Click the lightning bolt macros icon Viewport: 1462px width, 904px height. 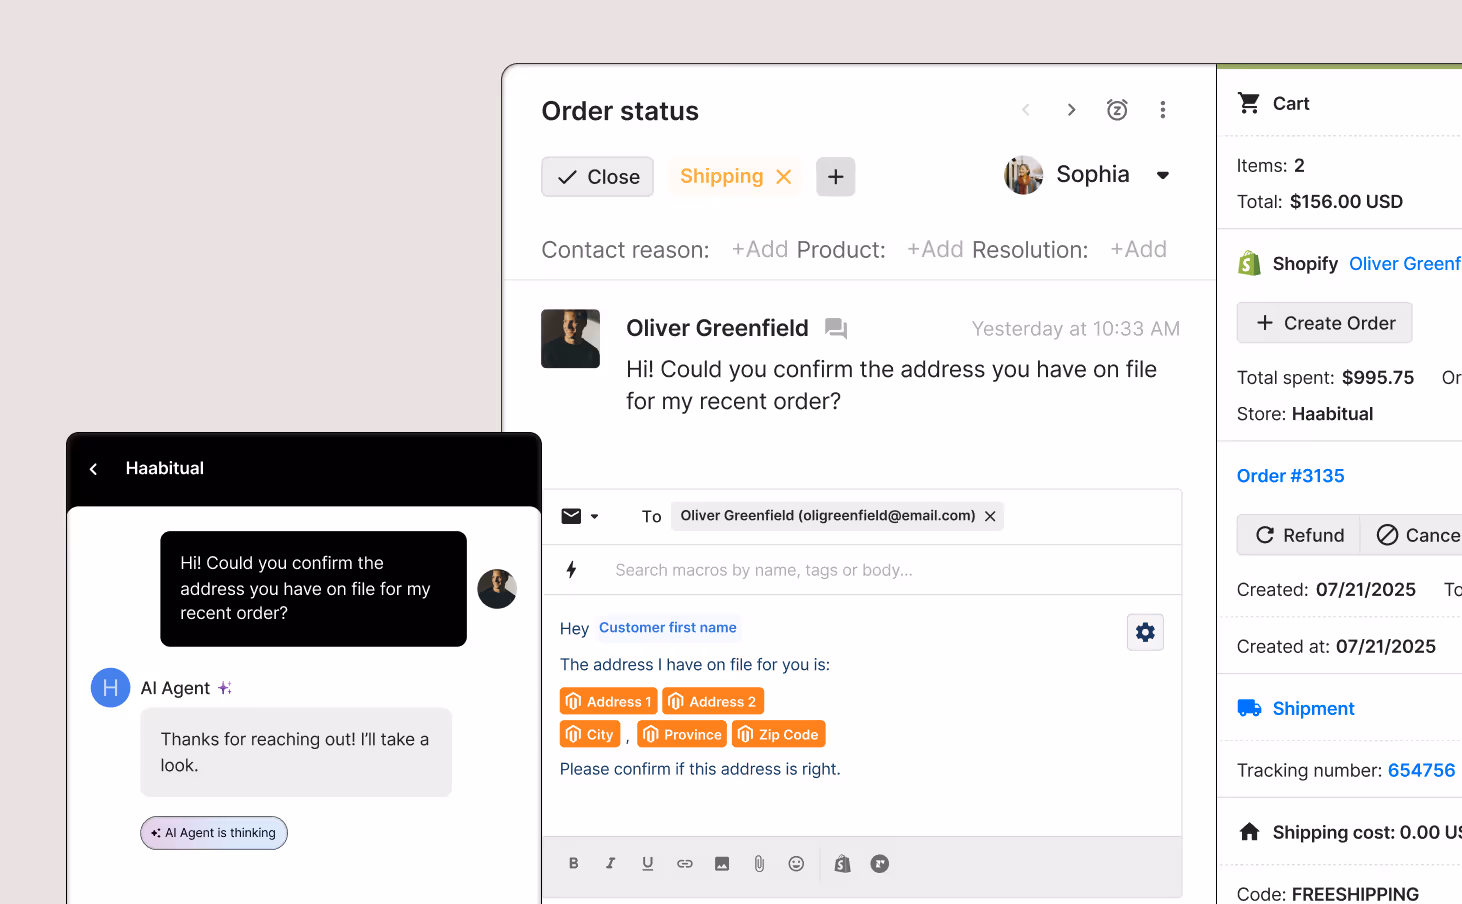[572, 570]
